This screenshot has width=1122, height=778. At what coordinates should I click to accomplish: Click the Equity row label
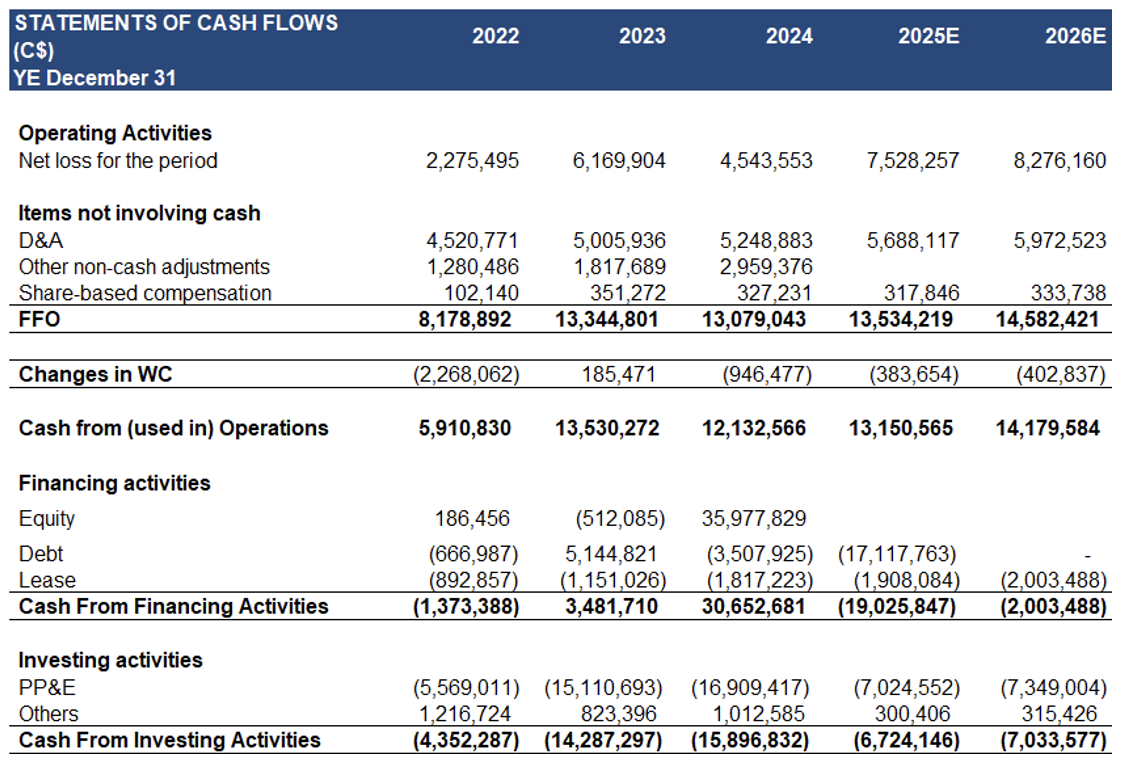click(47, 519)
